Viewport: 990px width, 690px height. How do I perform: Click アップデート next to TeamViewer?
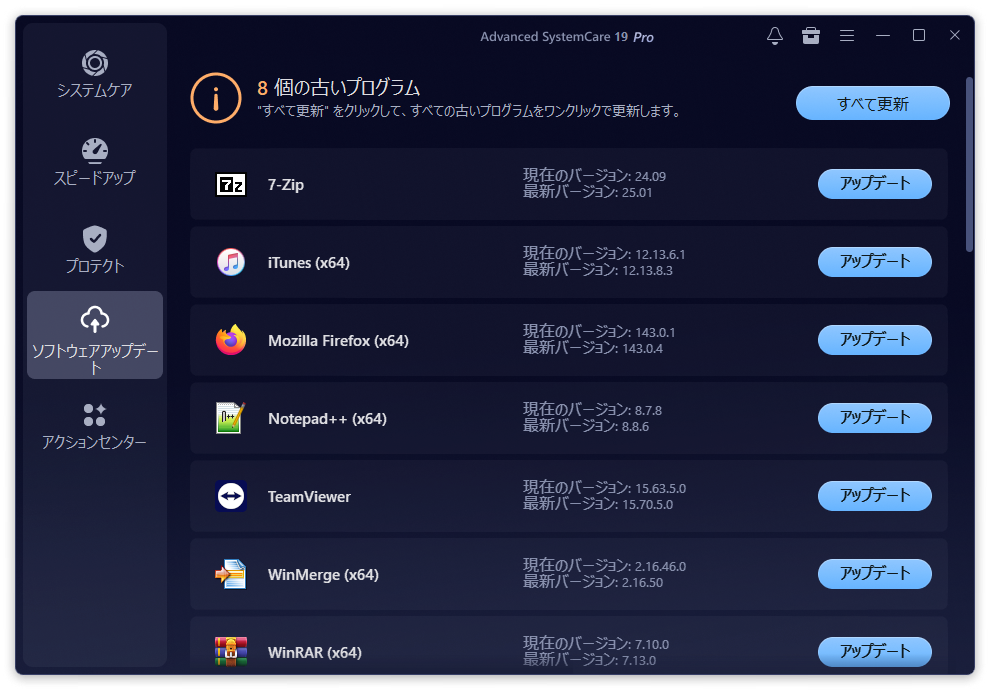click(x=875, y=496)
